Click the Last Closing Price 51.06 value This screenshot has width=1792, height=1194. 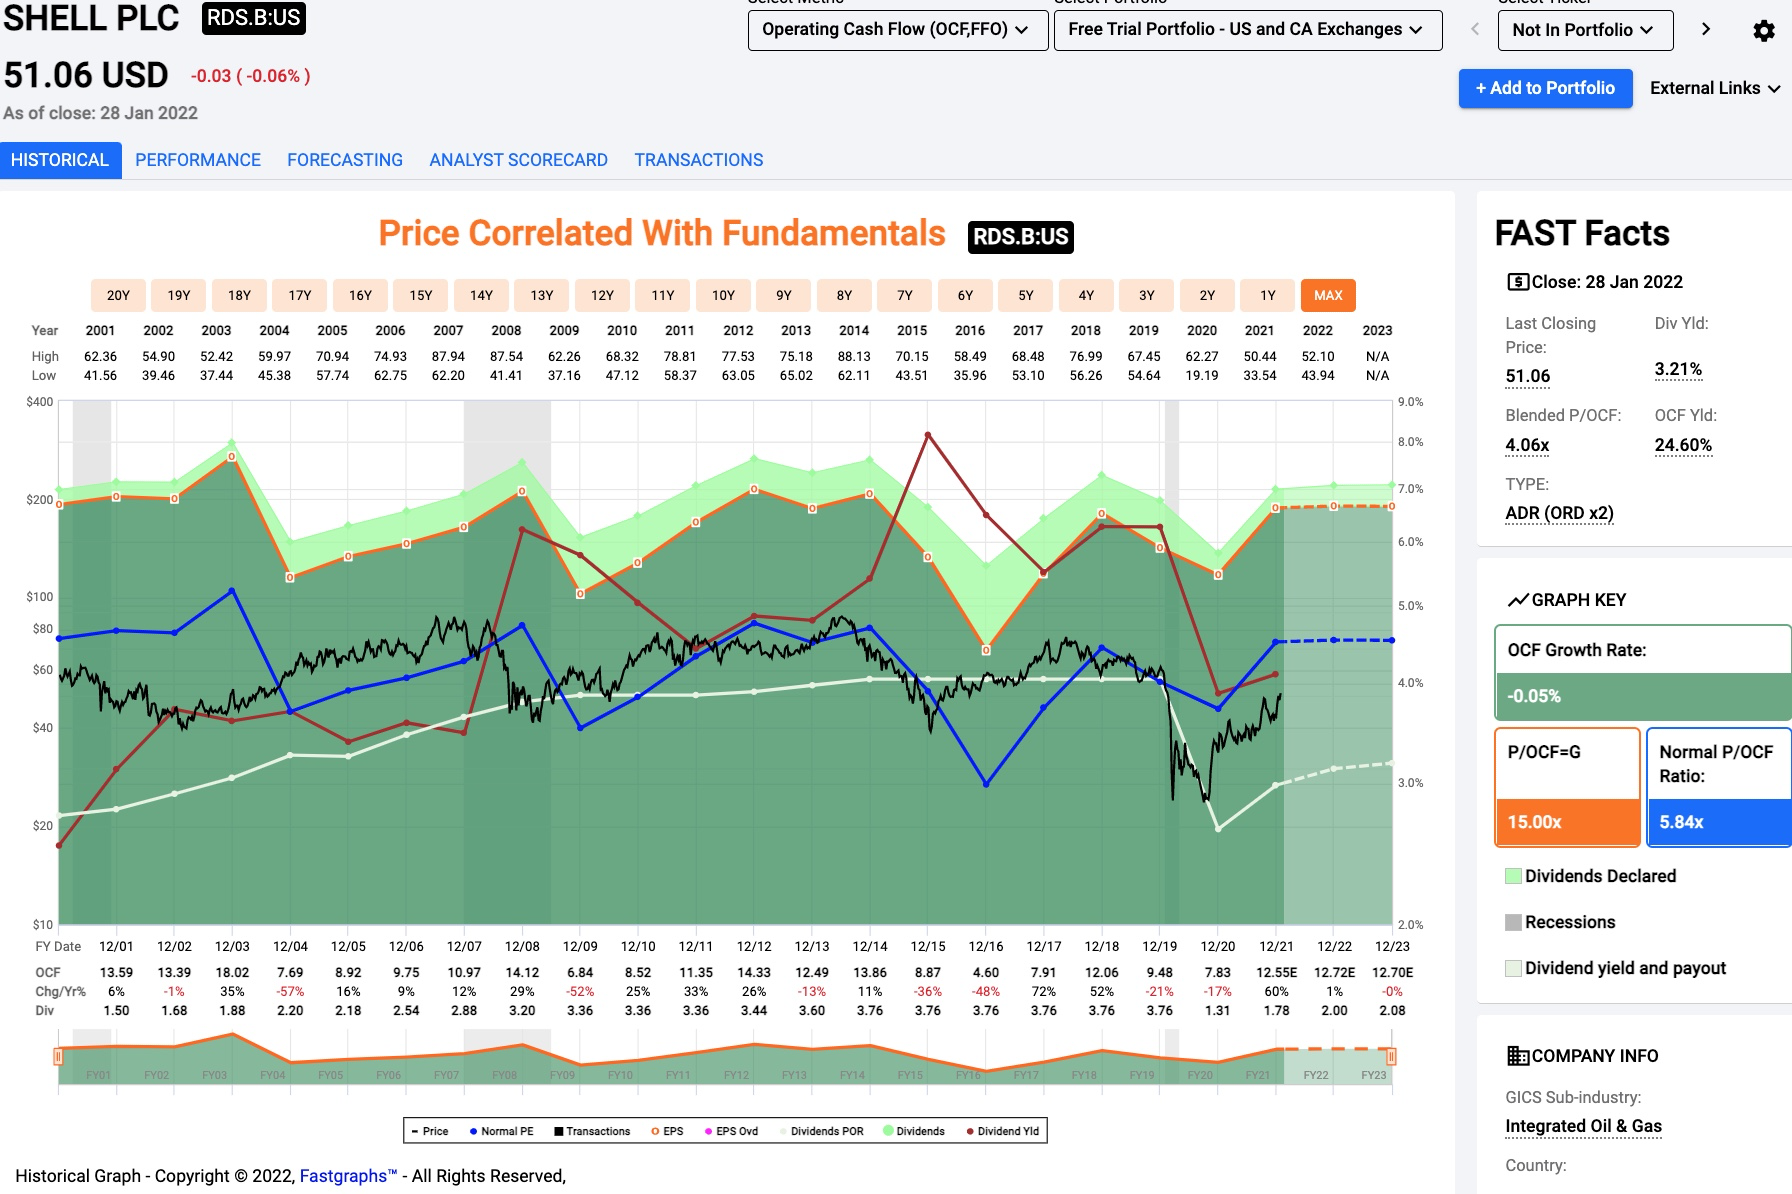click(x=1527, y=377)
